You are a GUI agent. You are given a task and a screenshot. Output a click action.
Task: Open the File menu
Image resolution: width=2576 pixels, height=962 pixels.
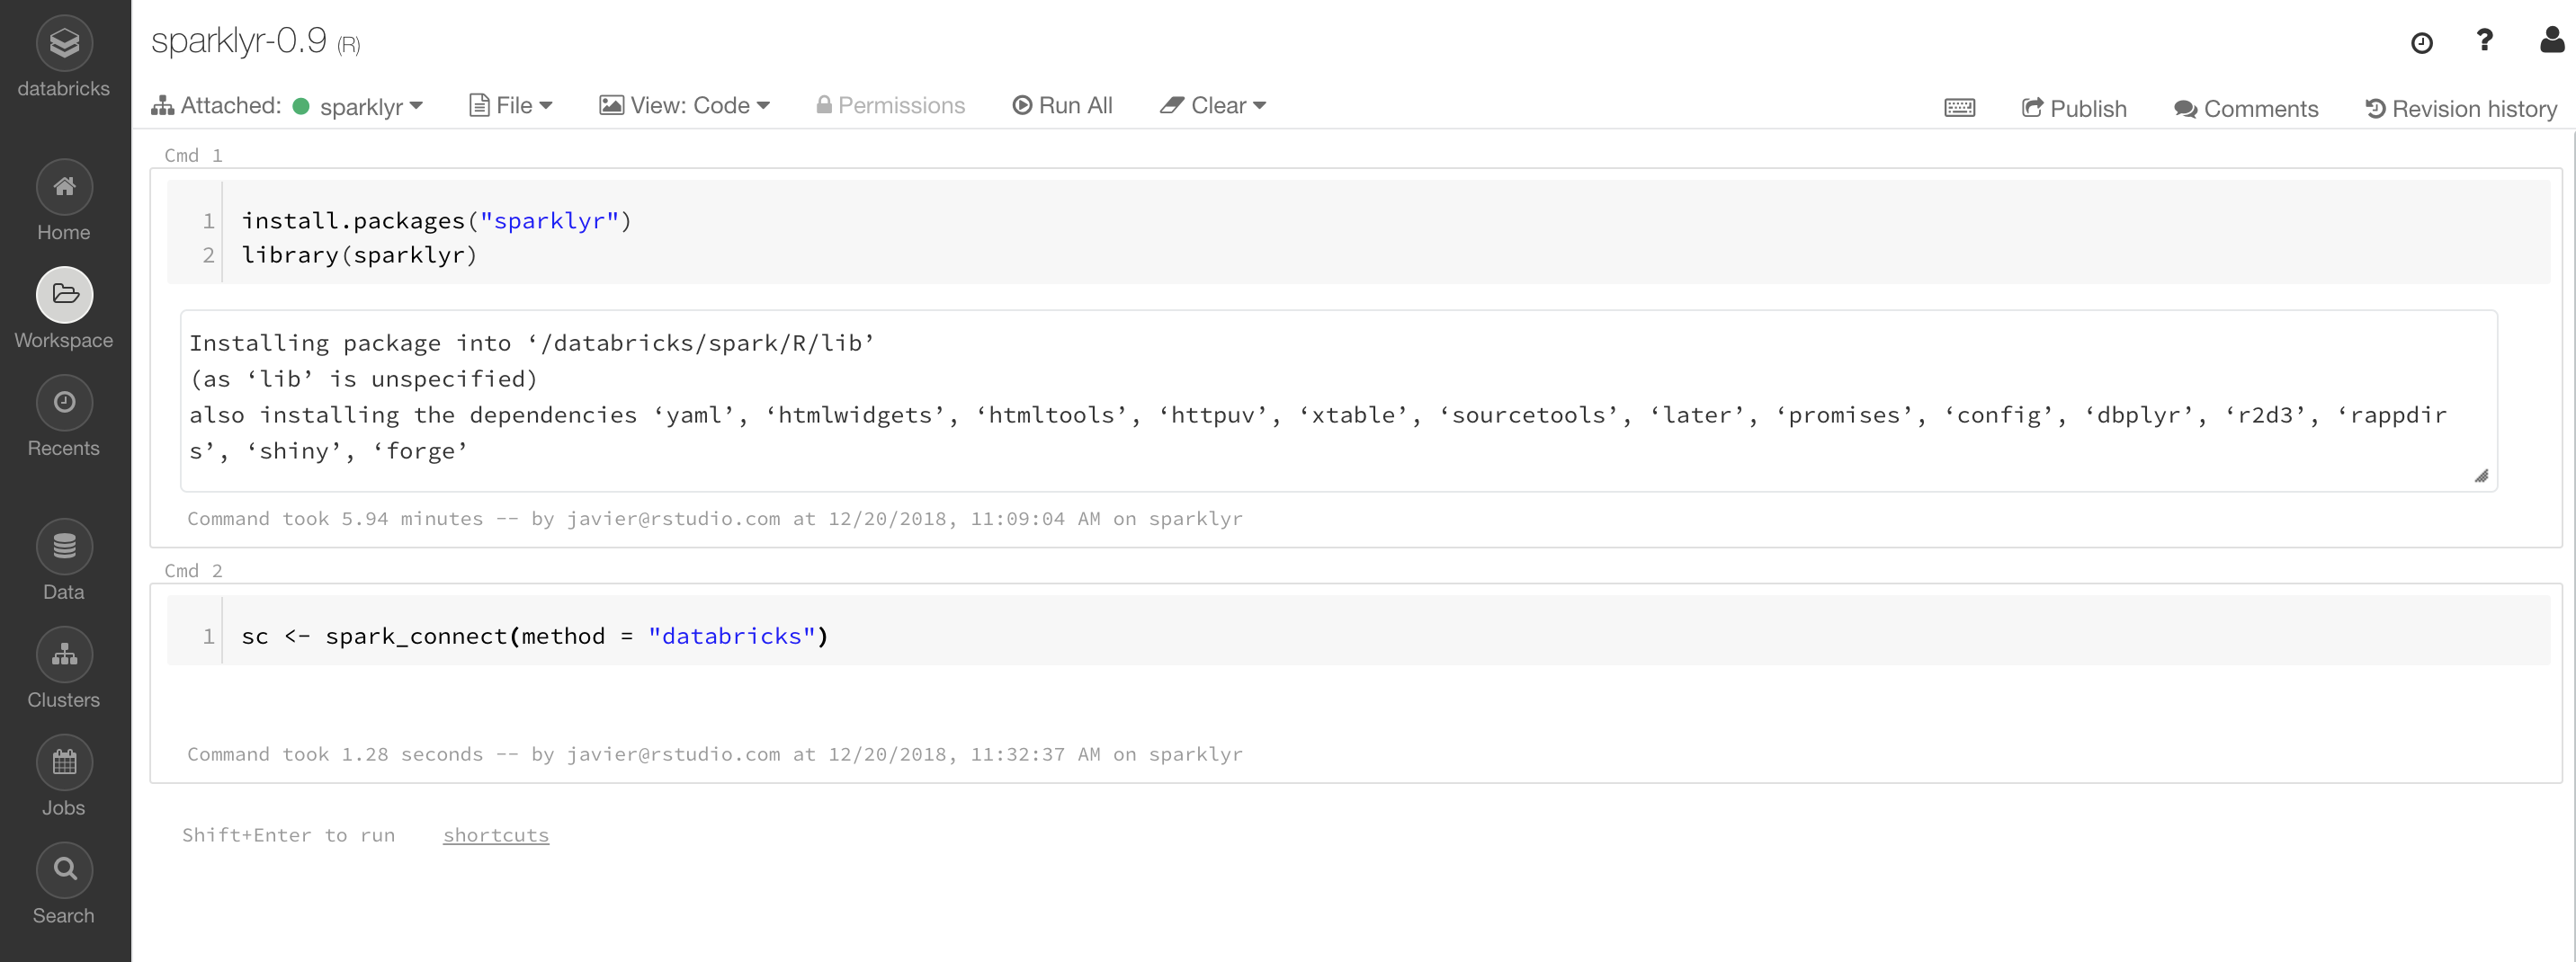511,106
